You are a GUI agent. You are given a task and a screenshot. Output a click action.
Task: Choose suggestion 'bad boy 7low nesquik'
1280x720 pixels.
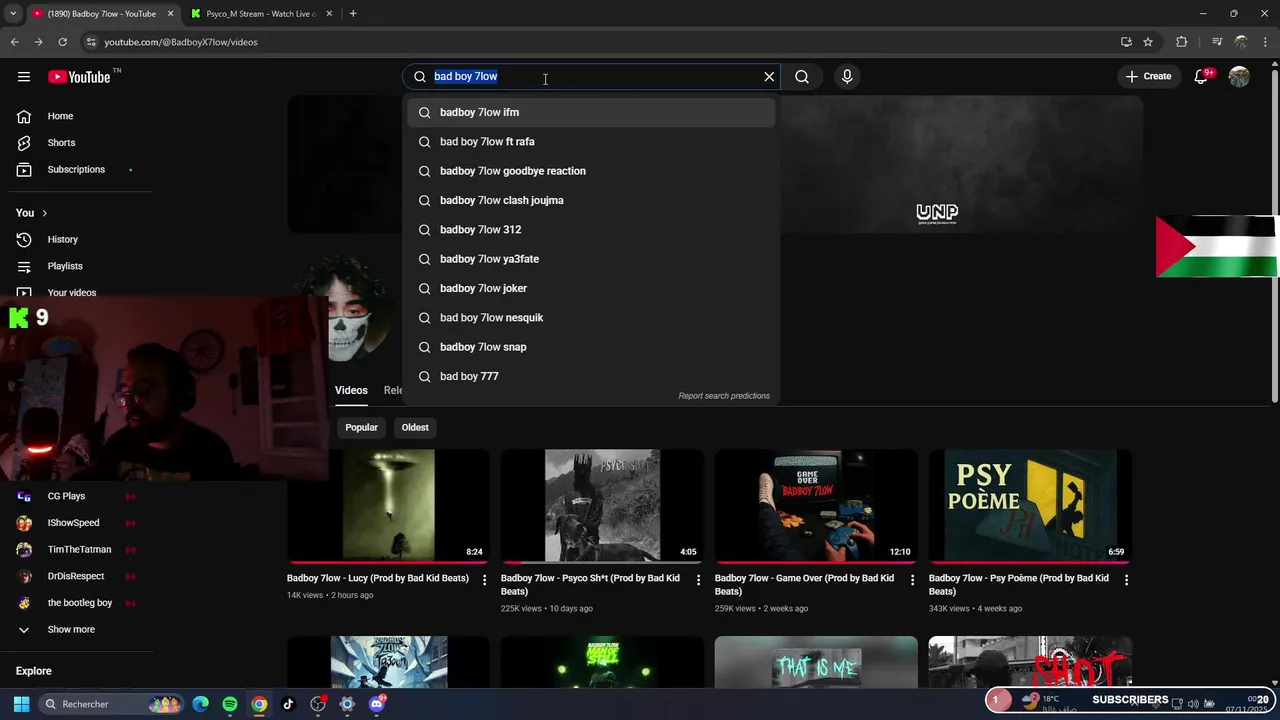(x=591, y=318)
